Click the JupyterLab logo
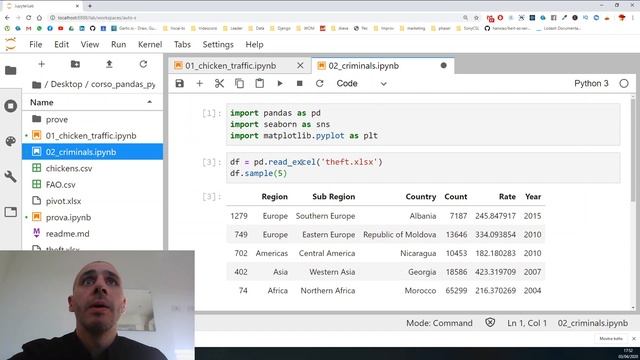640x360 pixels. [x=11, y=44]
